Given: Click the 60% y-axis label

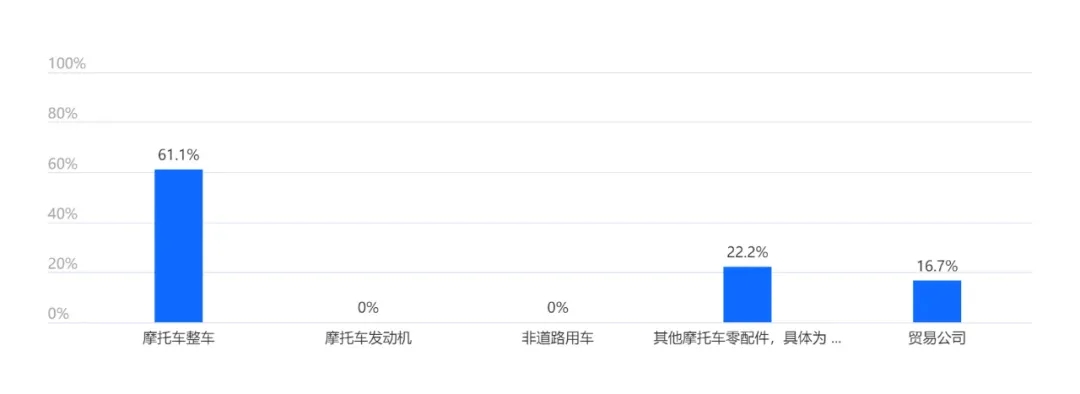Looking at the screenshot, I should pyautogui.click(x=63, y=165).
